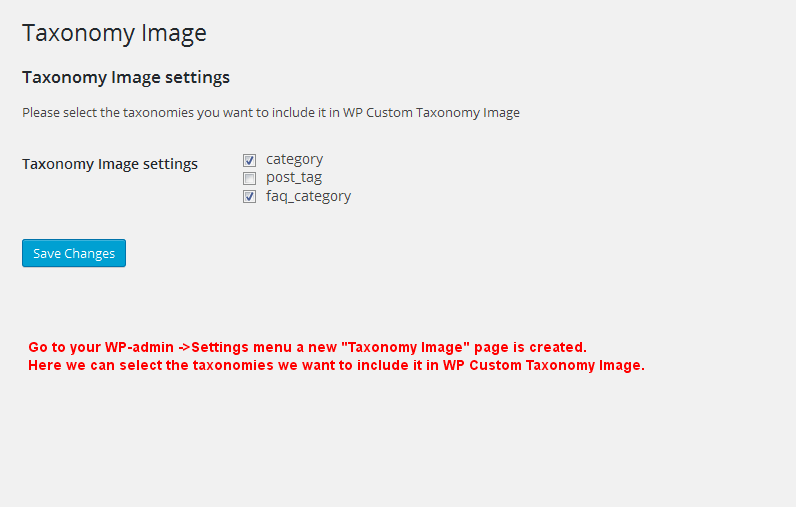The width and height of the screenshot is (796, 507).
Task: Click the bold Taxonomy Image settings heading
Action: click(x=126, y=77)
